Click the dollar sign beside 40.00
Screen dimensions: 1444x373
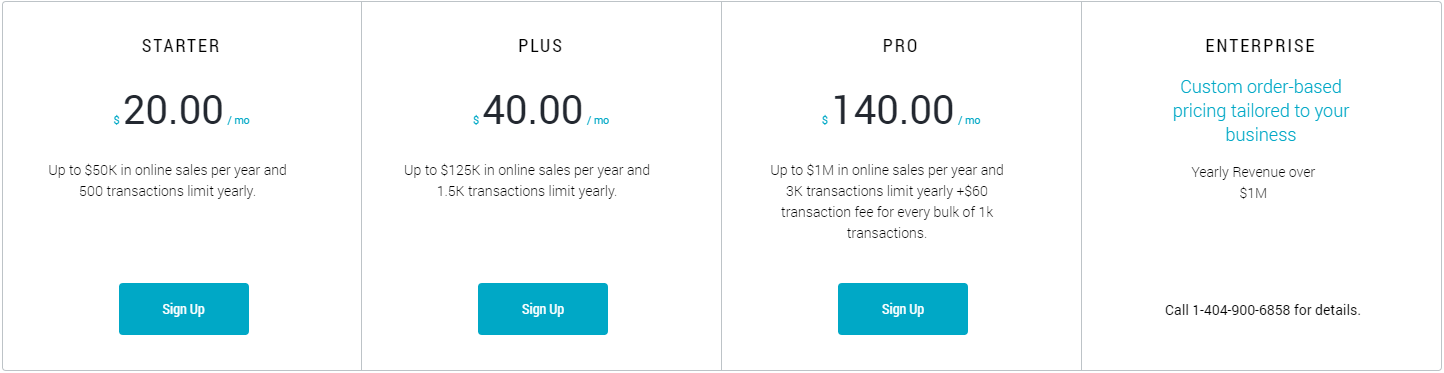click(x=476, y=120)
